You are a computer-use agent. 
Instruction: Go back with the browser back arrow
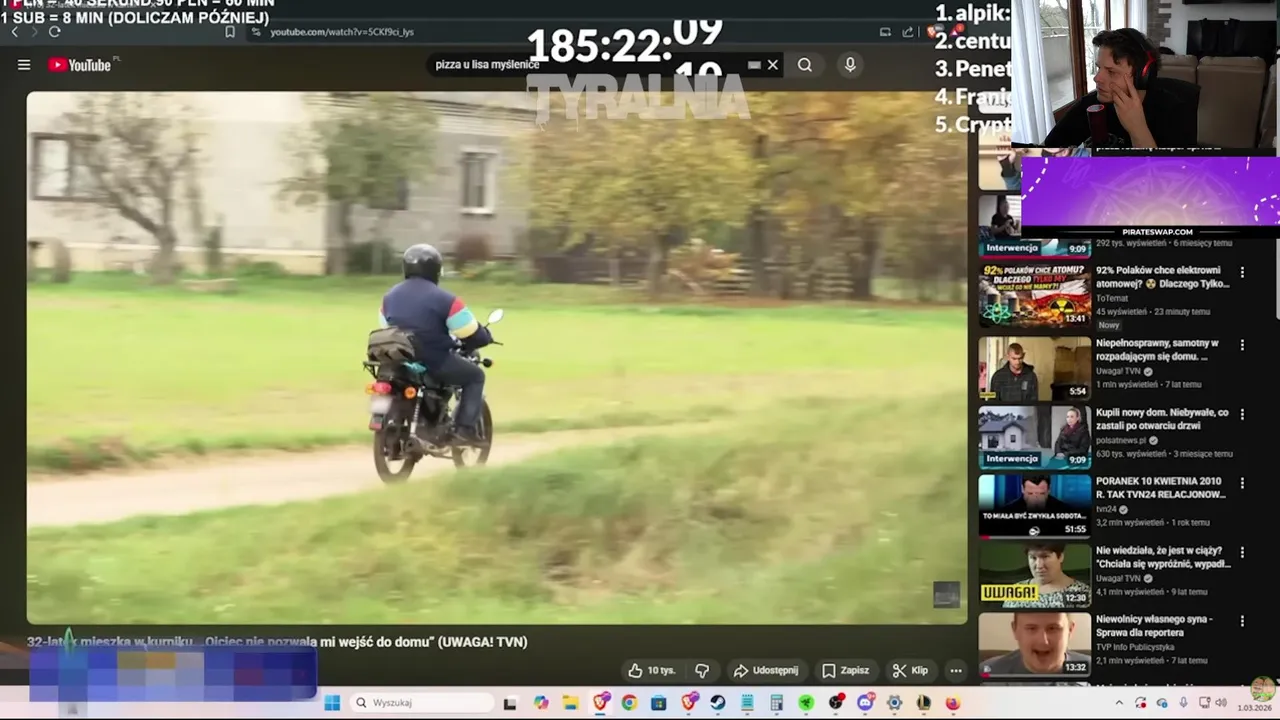(15, 32)
